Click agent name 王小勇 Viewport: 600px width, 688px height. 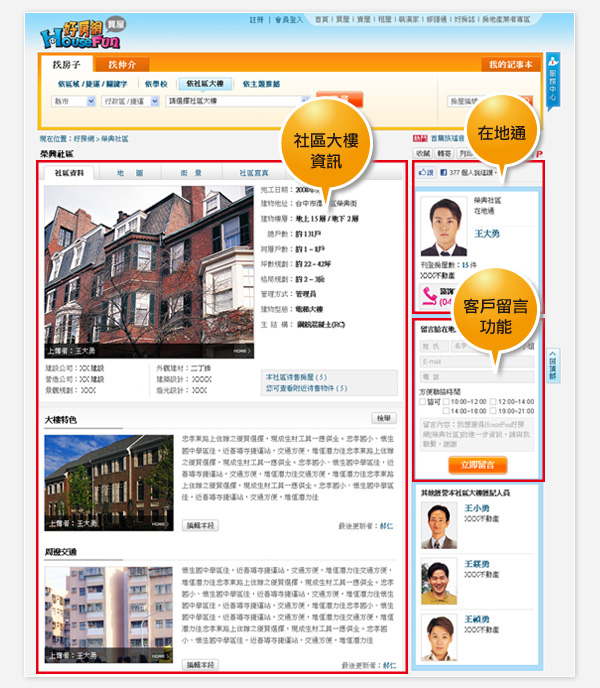[x=477, y=508]
